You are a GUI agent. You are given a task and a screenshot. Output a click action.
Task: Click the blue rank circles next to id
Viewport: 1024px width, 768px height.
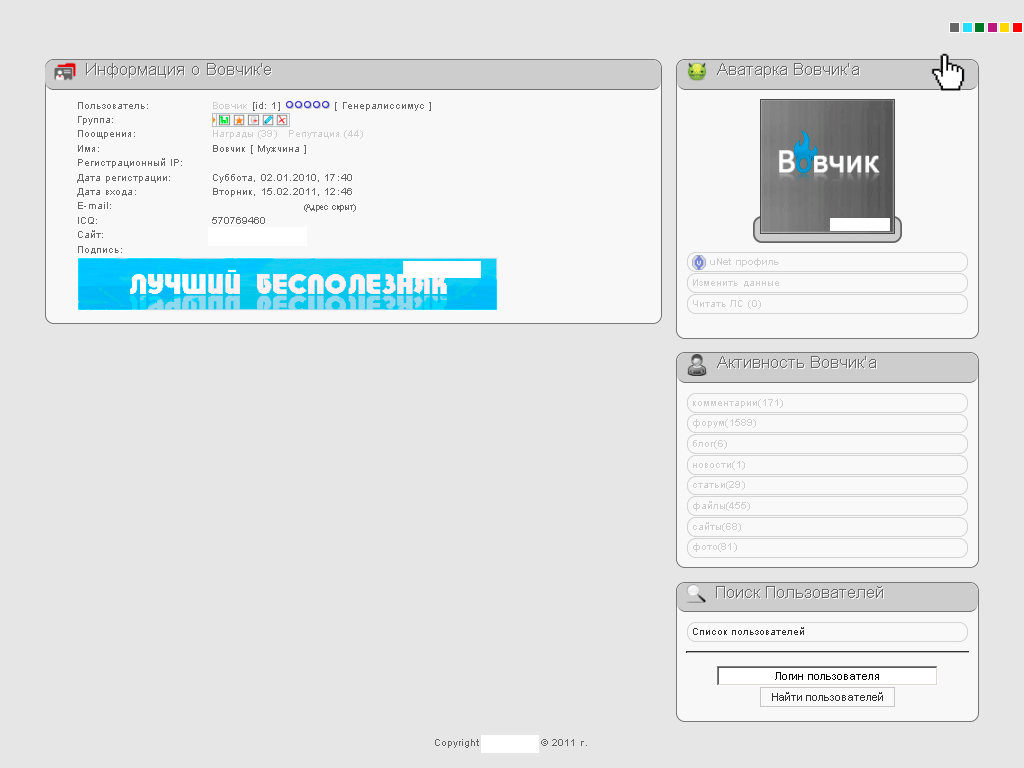(308, 104)
